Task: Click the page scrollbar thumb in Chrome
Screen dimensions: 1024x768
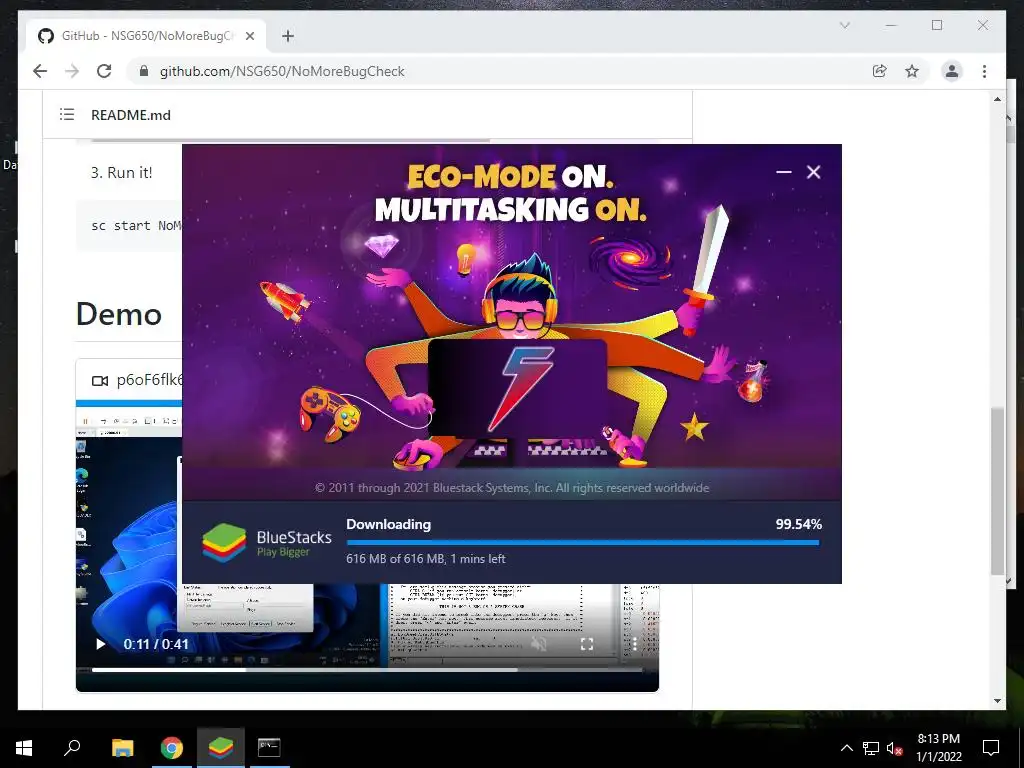Action: click(997, 491)
